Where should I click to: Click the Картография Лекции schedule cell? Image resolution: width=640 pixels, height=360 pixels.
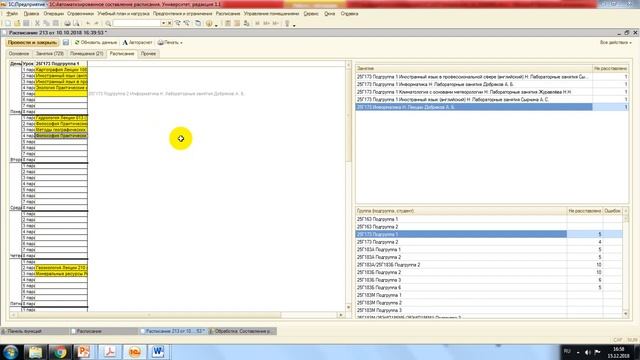pos(61,70)
